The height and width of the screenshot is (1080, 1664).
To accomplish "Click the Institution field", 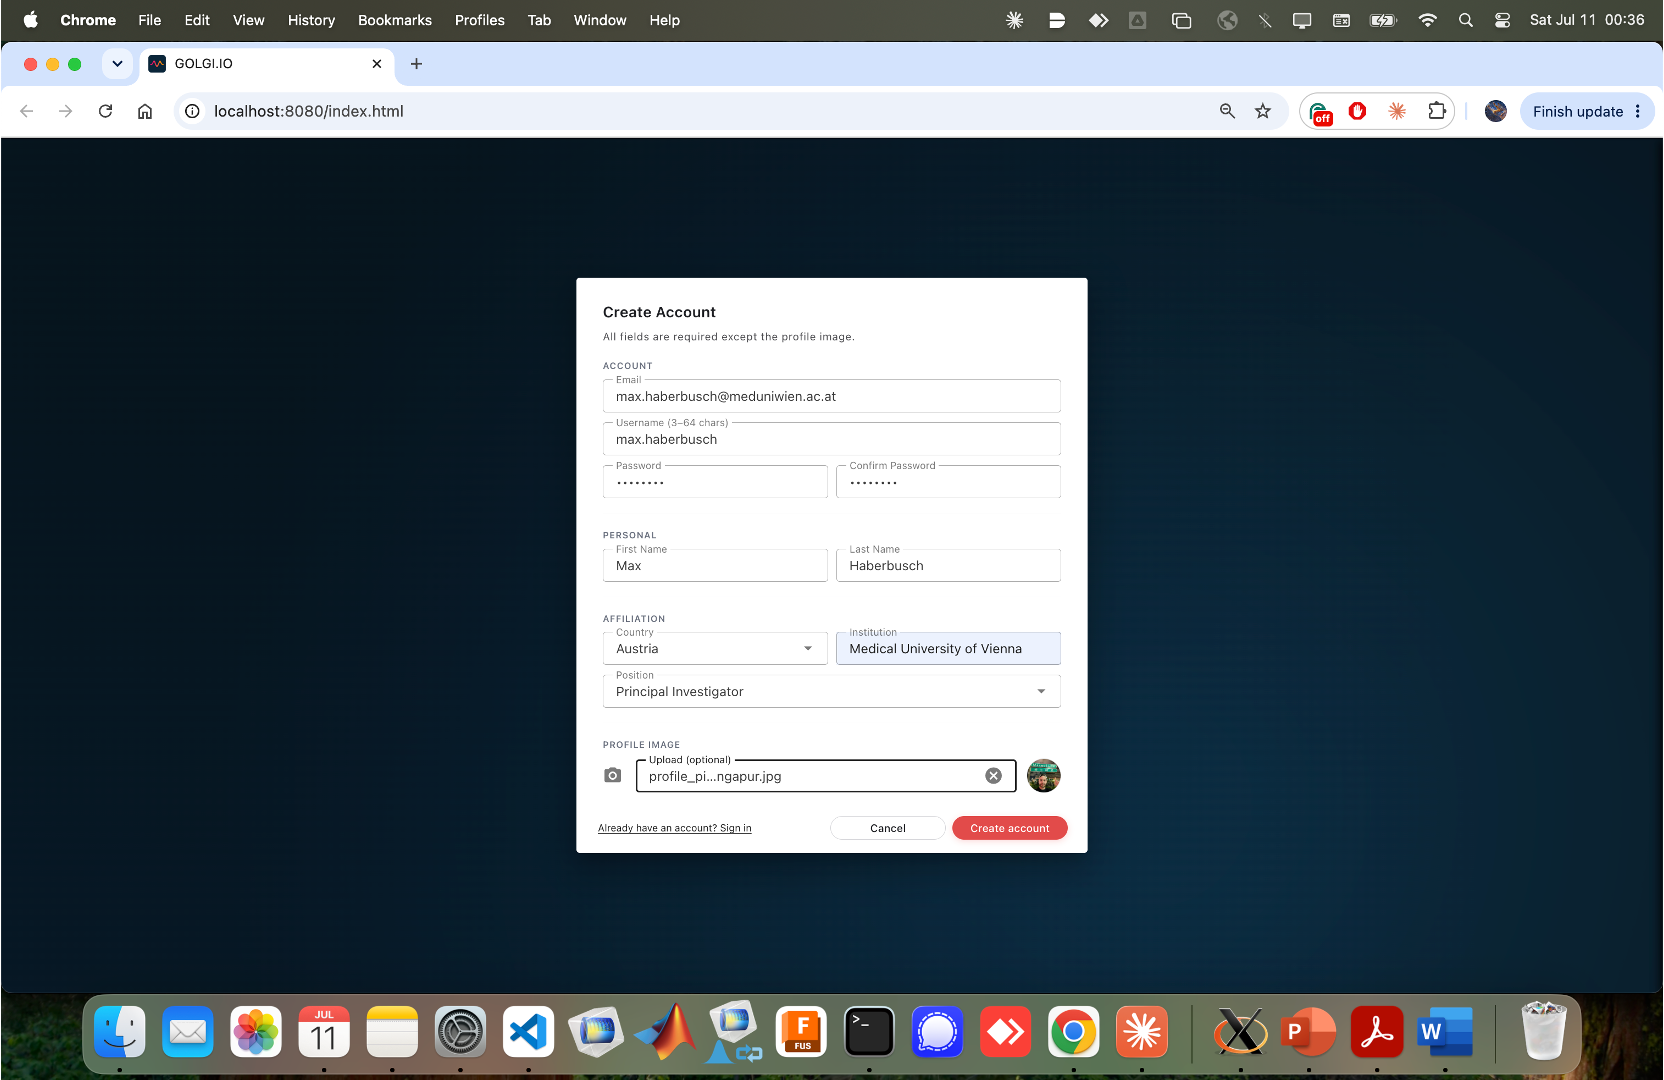I will pyautogui.click(x=948, y=648).
